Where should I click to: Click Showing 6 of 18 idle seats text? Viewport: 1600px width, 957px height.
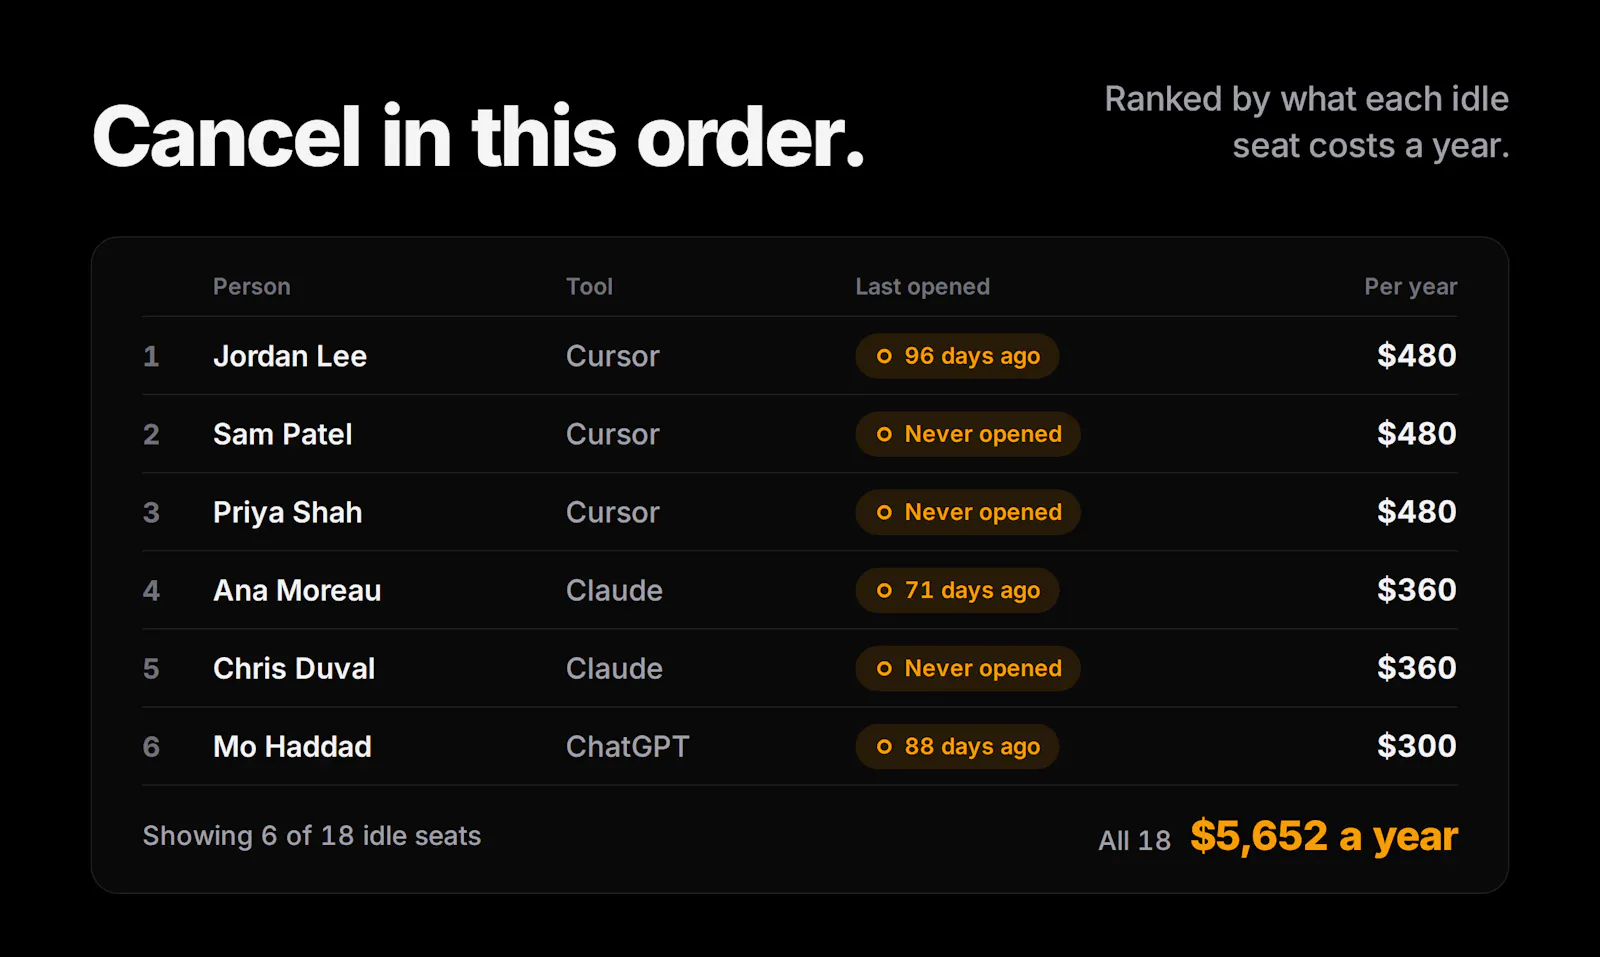click(312, 836)
